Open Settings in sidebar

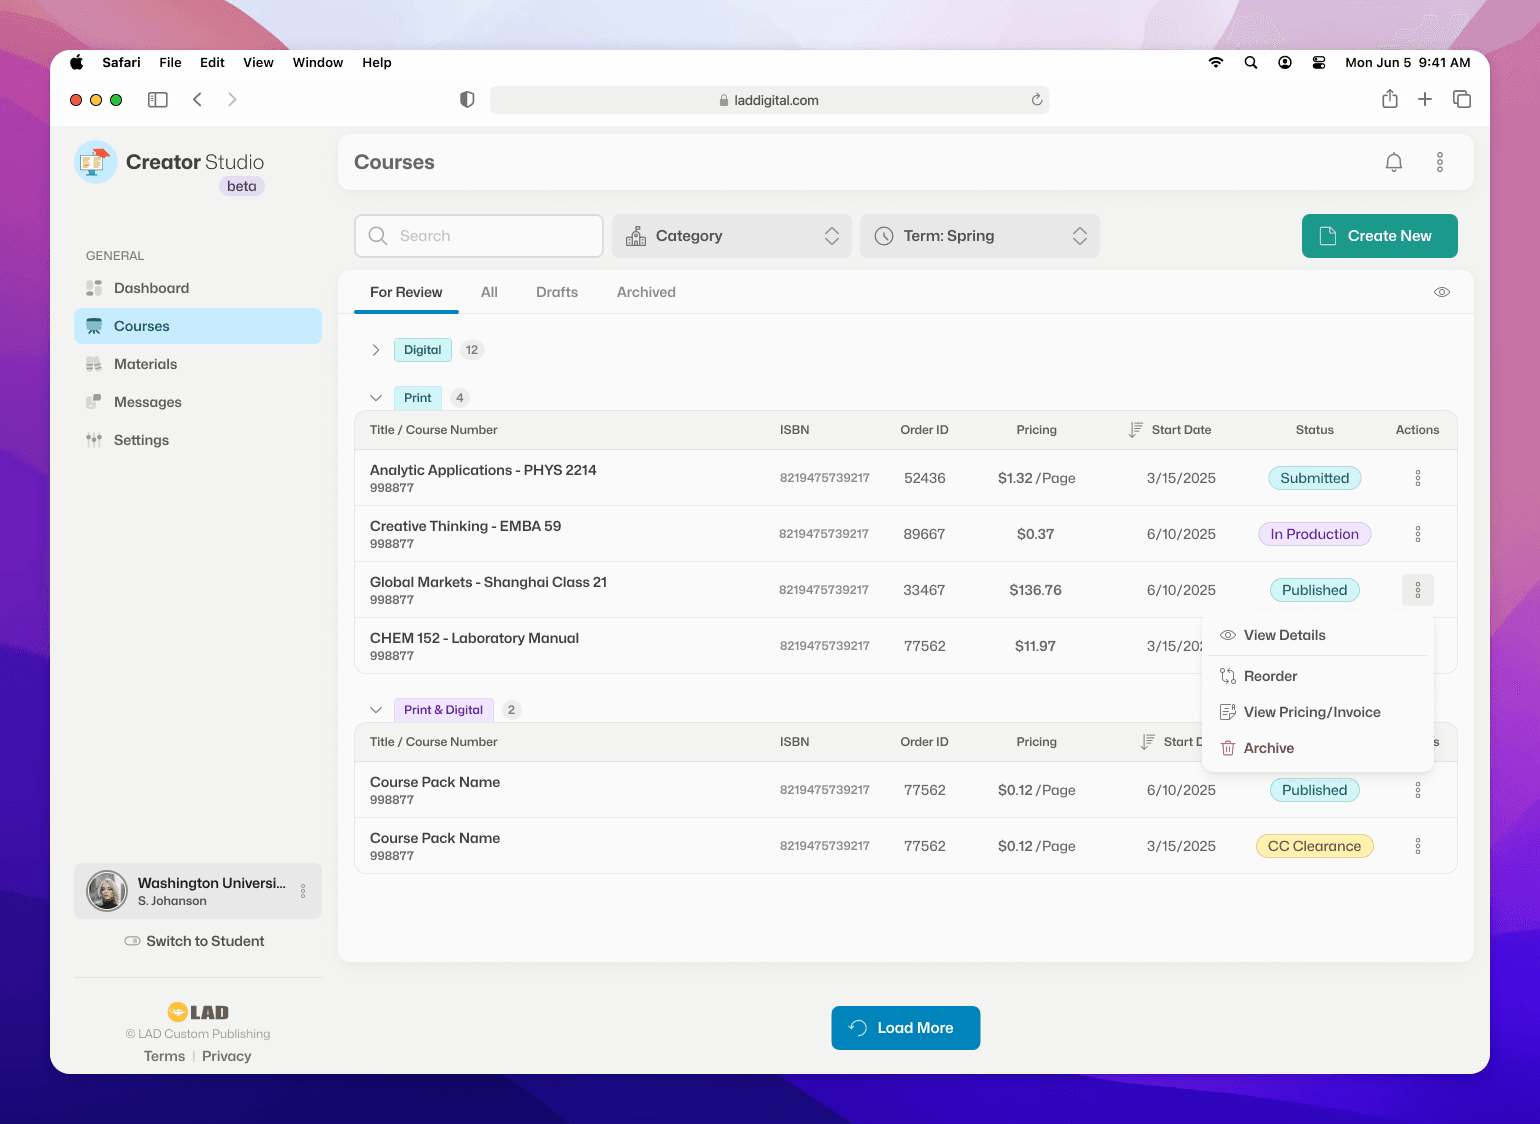(x=198, y=440)
